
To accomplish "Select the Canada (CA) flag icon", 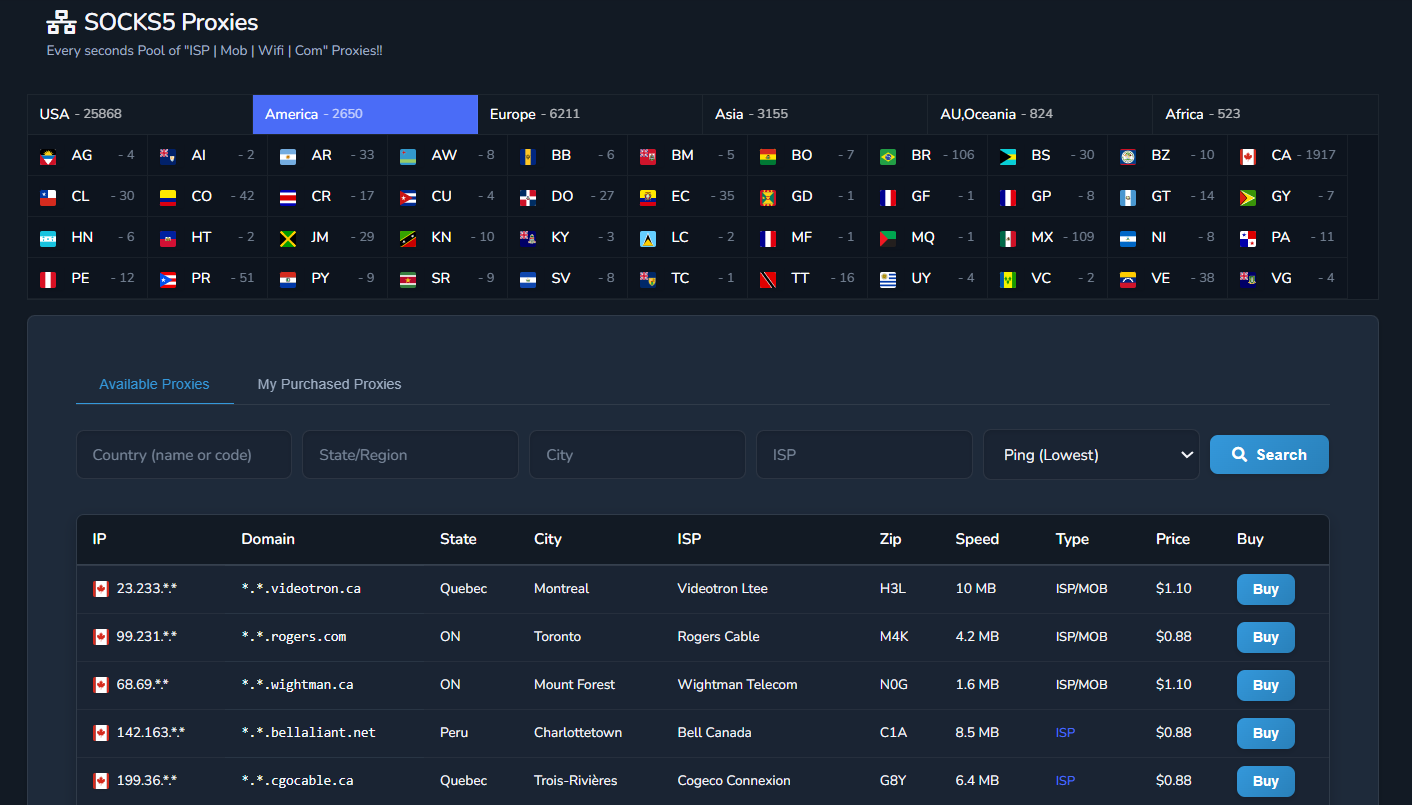I will 1248,156.
